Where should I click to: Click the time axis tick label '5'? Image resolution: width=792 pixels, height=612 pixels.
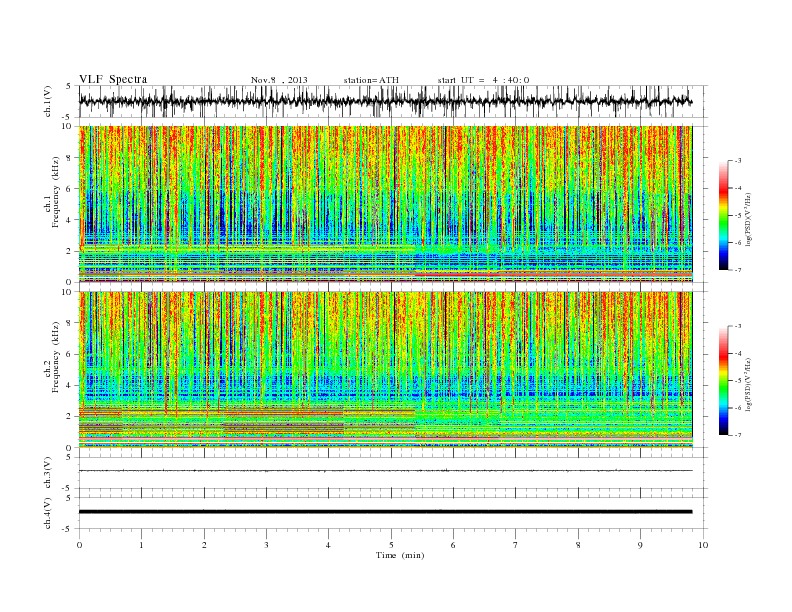click(x=391, y=545)
